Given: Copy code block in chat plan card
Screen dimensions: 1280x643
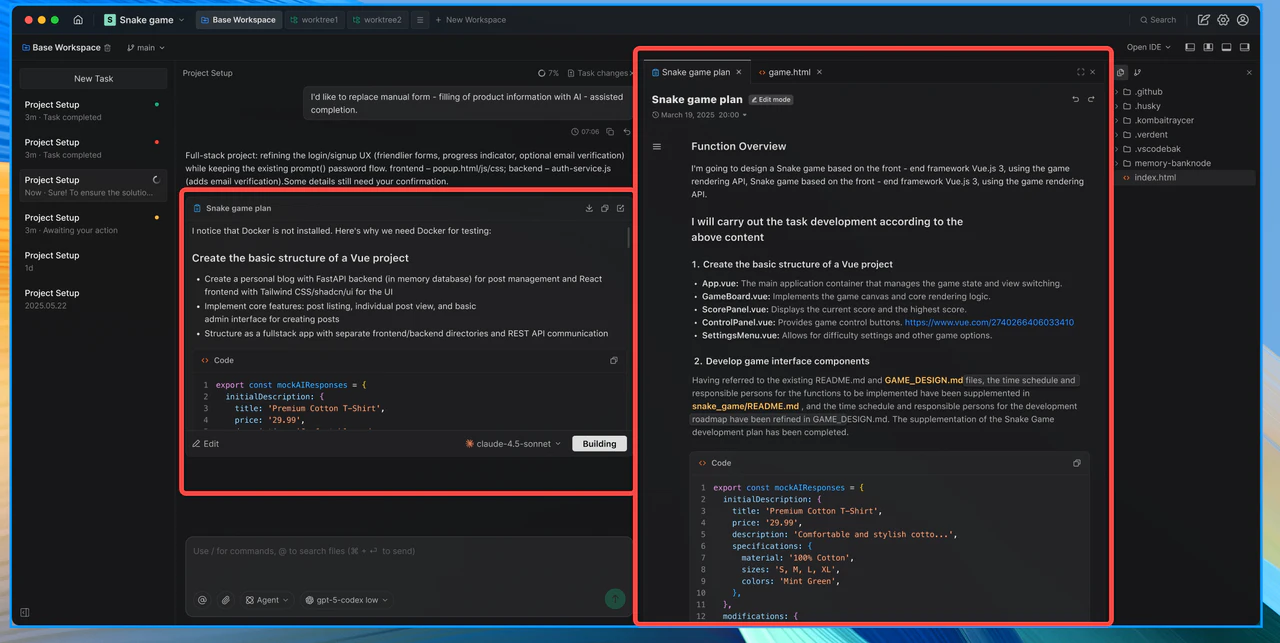Looking at the screenshot, I should [614, 360].
